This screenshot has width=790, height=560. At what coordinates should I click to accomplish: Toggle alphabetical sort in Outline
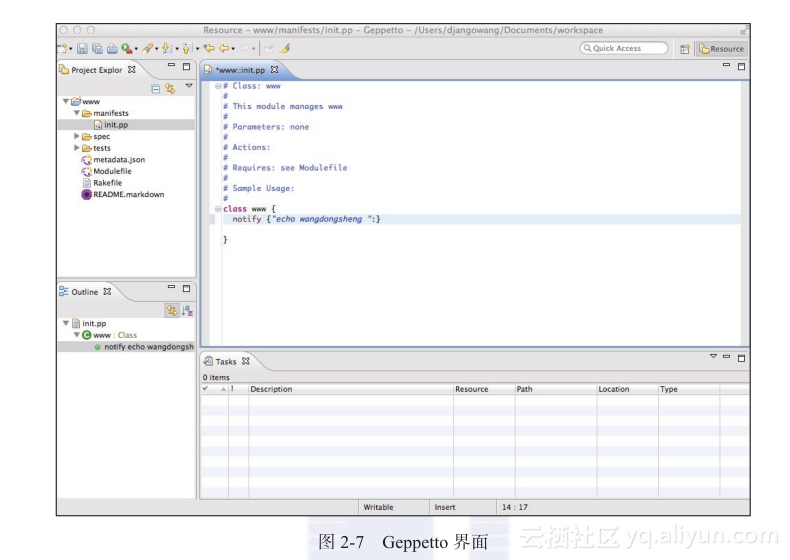coord(187,310)
